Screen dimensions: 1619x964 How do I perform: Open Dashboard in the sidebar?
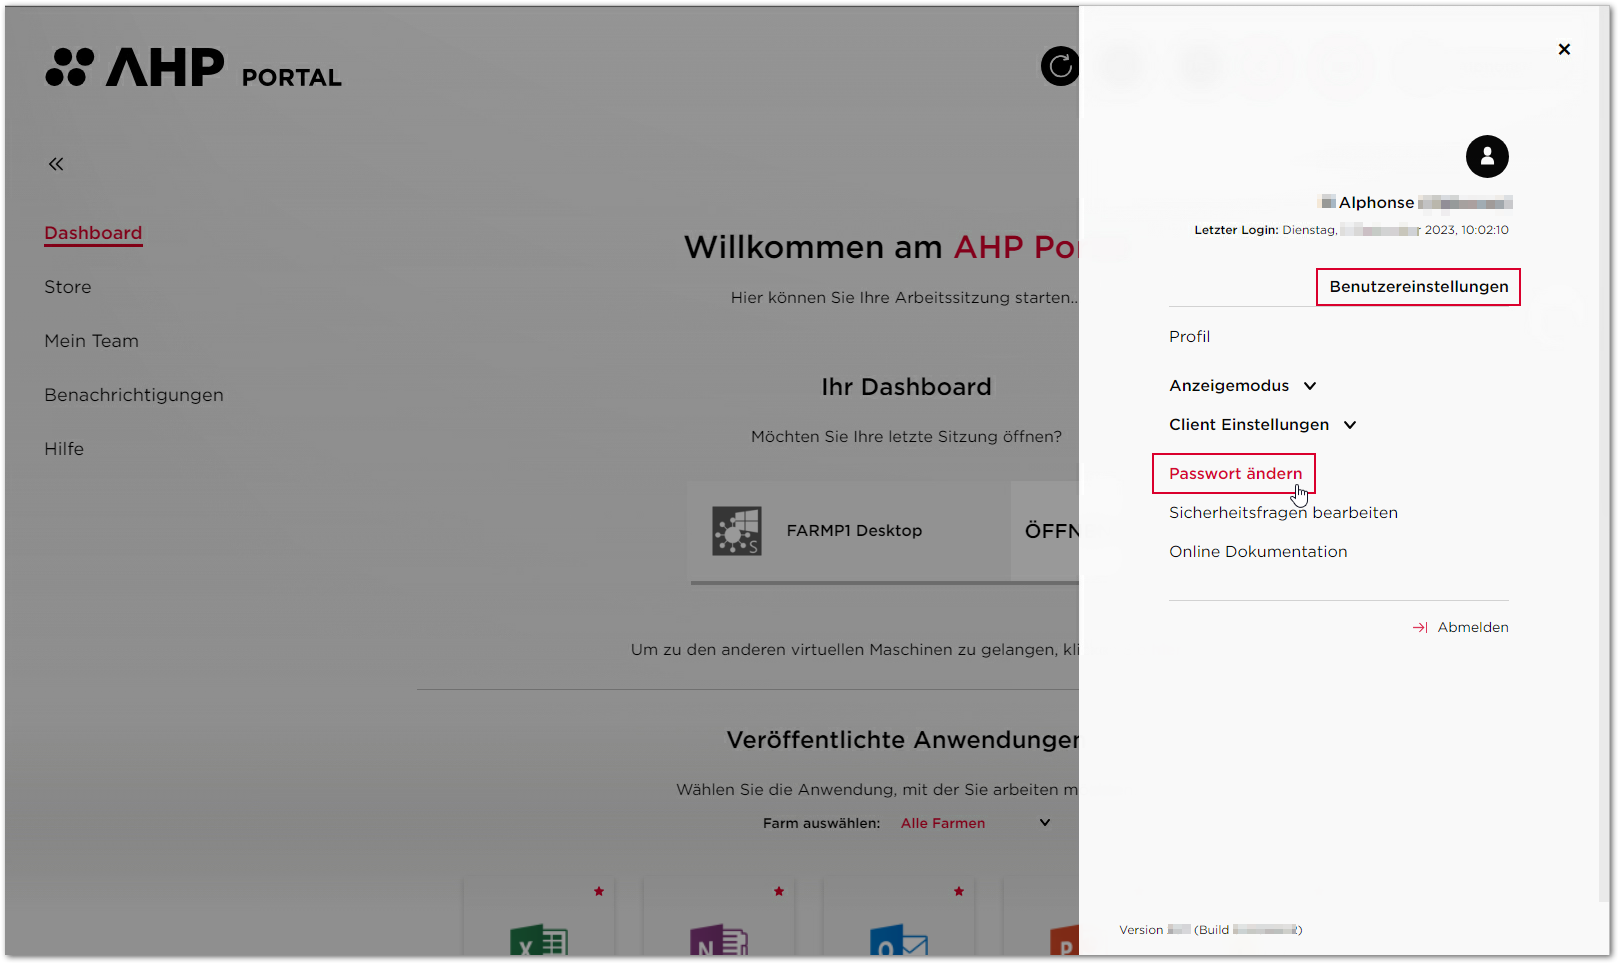point(93,233)
